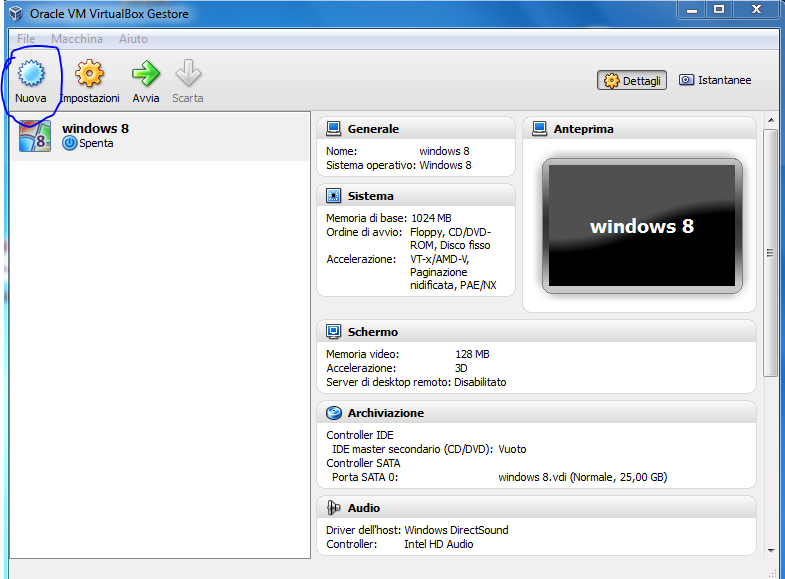
Task: Click the Anteprima preview thumbnail
Action: tap(642, 226)
